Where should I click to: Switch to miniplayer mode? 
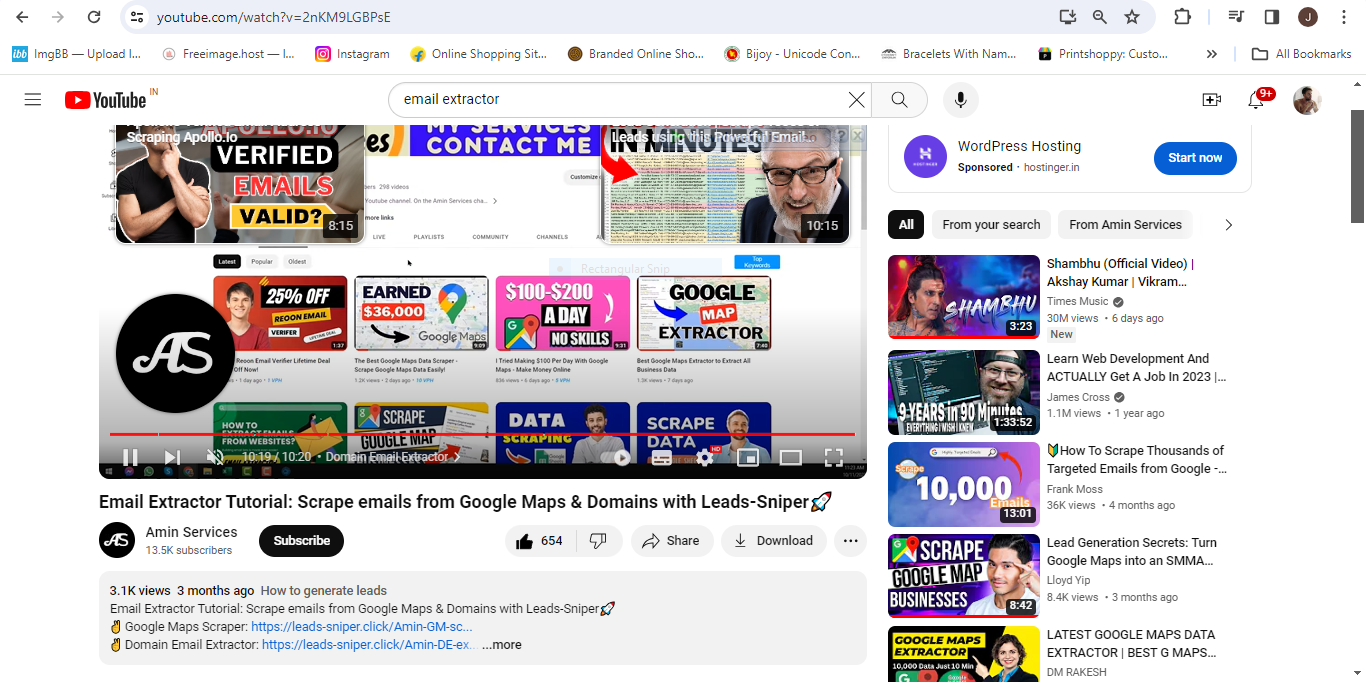pyautogui.click(x=748, y=458)
